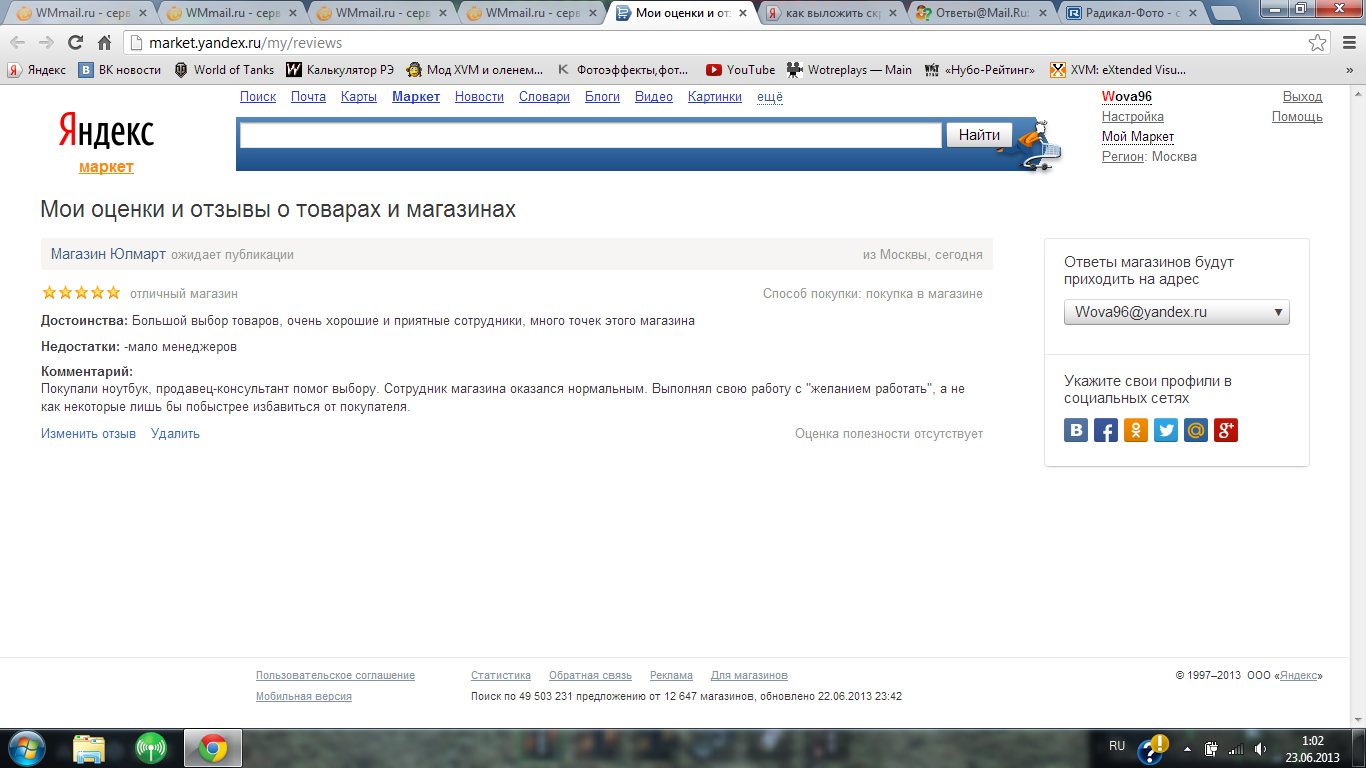The width and height of the screenshot is (1366, 768).
Task: Click the Выход logout link
Action: [1302, 97]
